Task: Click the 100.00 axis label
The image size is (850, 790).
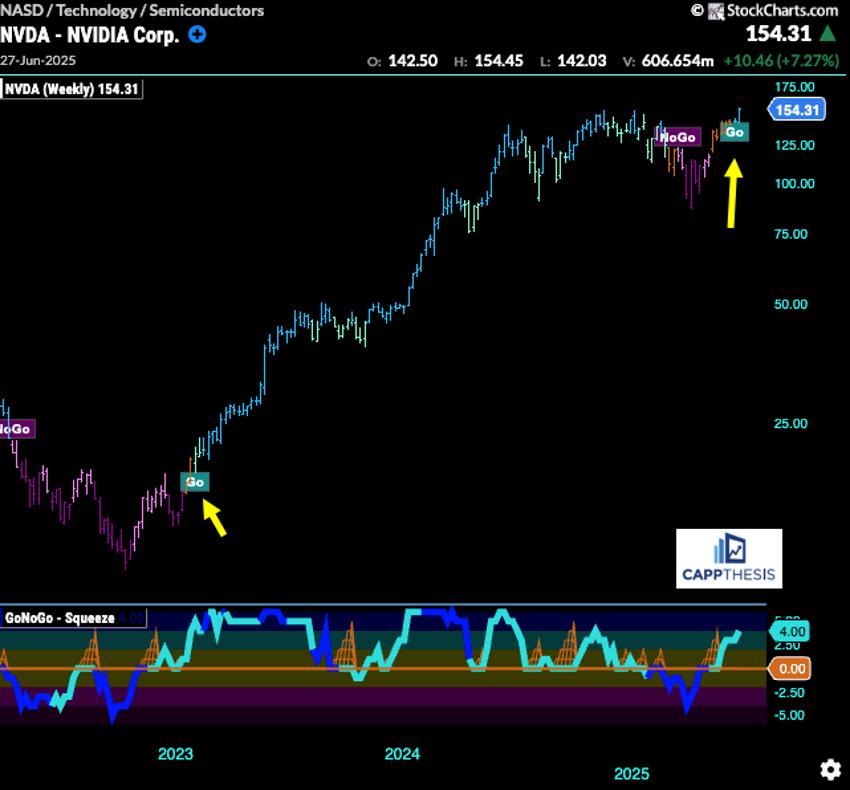Action: click(794, 184)
